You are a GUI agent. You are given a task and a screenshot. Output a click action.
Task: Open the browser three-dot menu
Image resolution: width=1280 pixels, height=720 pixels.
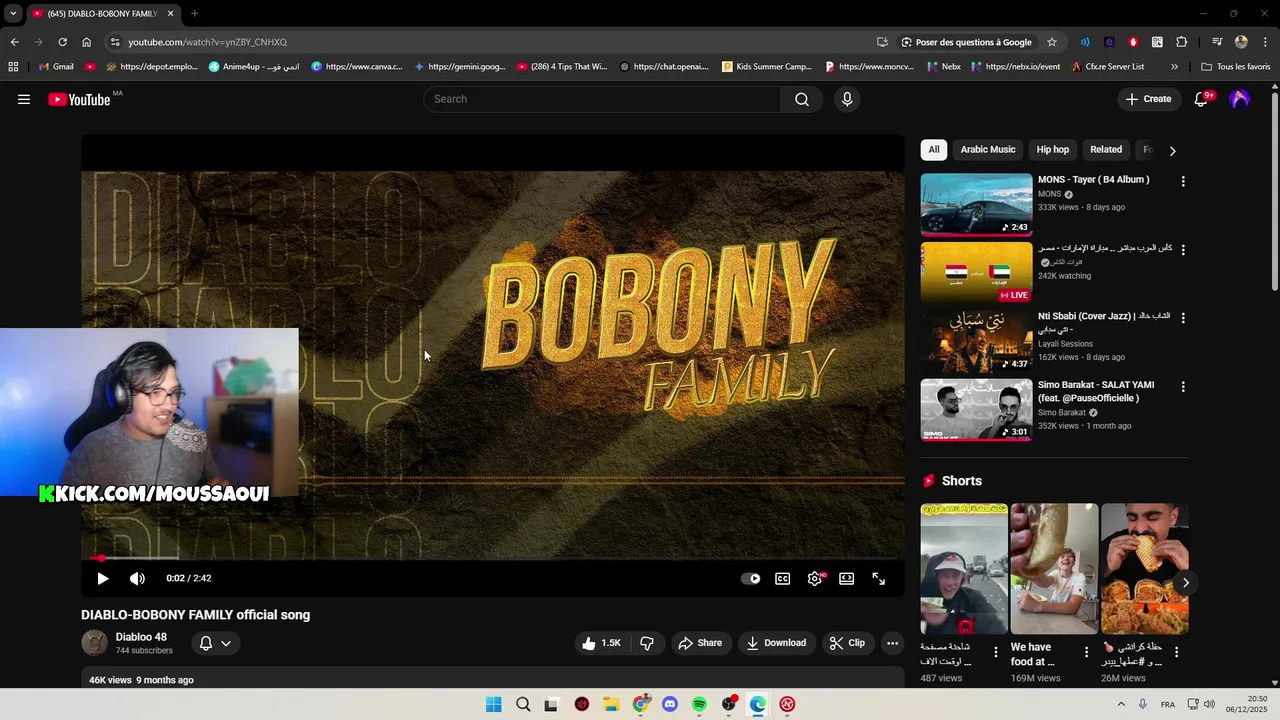[x=1265, y=42]
